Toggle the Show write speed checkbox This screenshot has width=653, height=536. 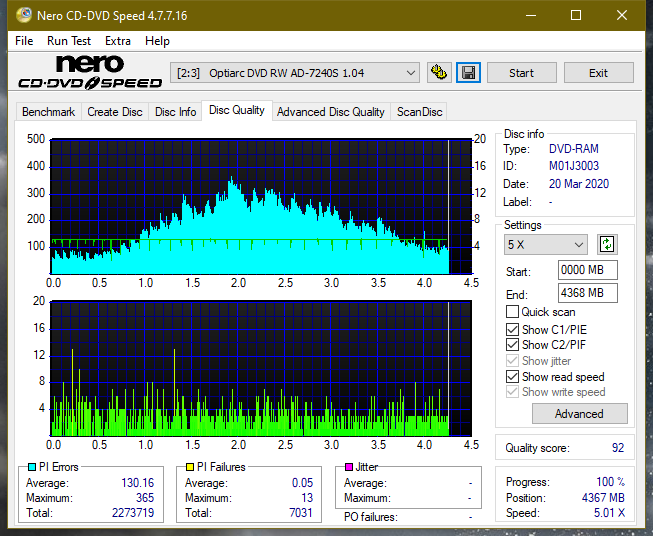pos(512,392)
